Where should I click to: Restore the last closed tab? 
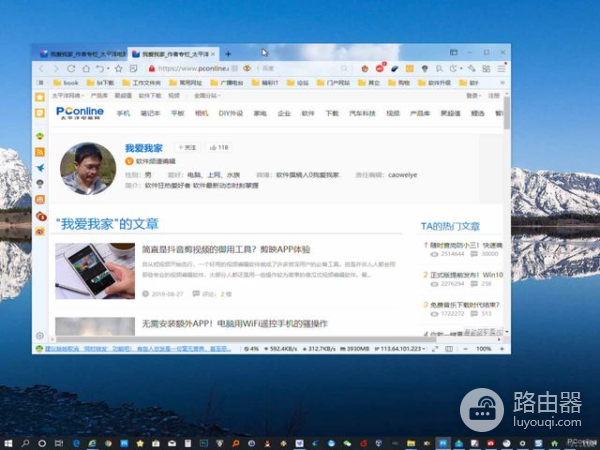tap(100, 68)
